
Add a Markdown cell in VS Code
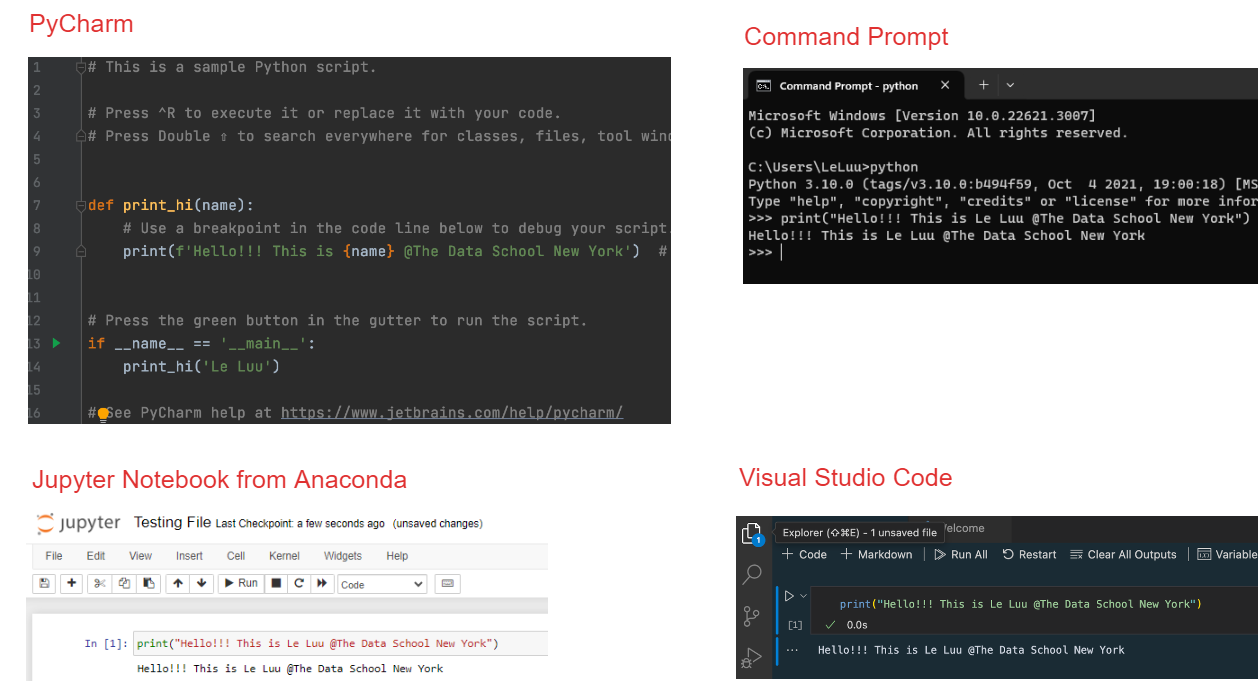877,554
